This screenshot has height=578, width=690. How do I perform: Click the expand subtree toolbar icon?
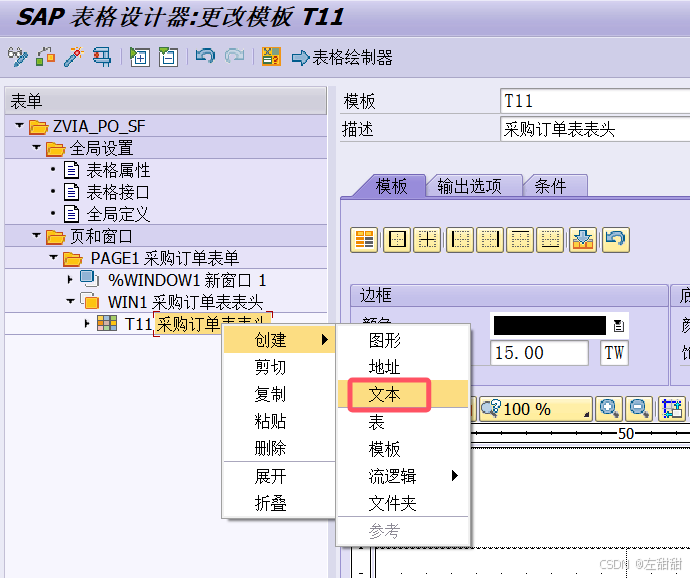click(139, 57)
